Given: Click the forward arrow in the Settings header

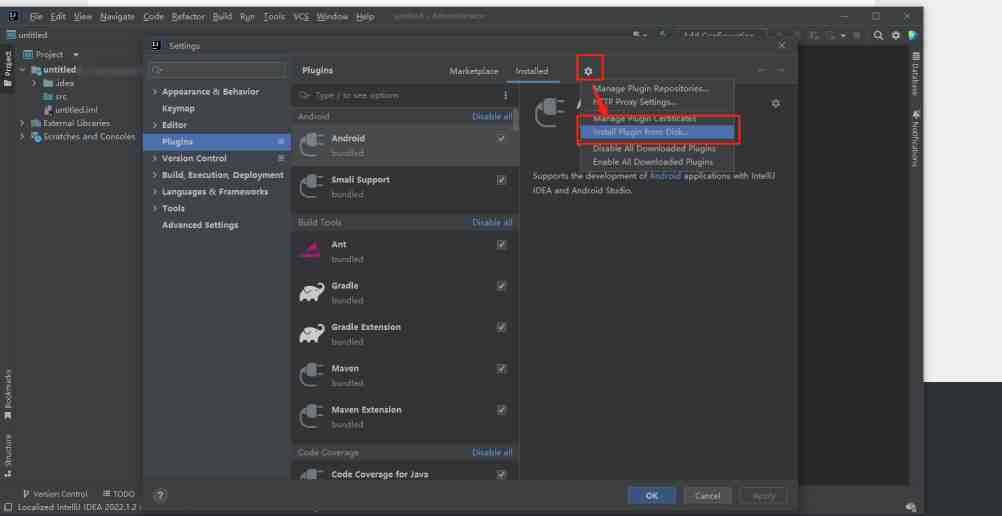Looking at the screenshot, I should coord(780,70).
